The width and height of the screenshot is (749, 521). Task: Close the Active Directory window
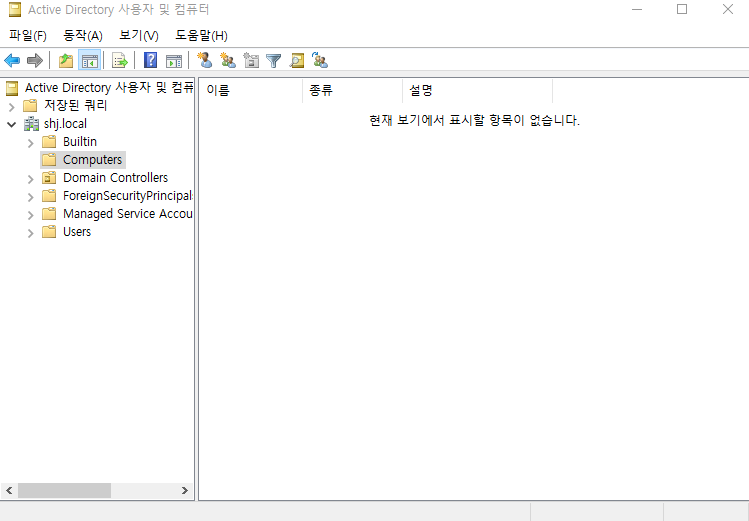728,10
